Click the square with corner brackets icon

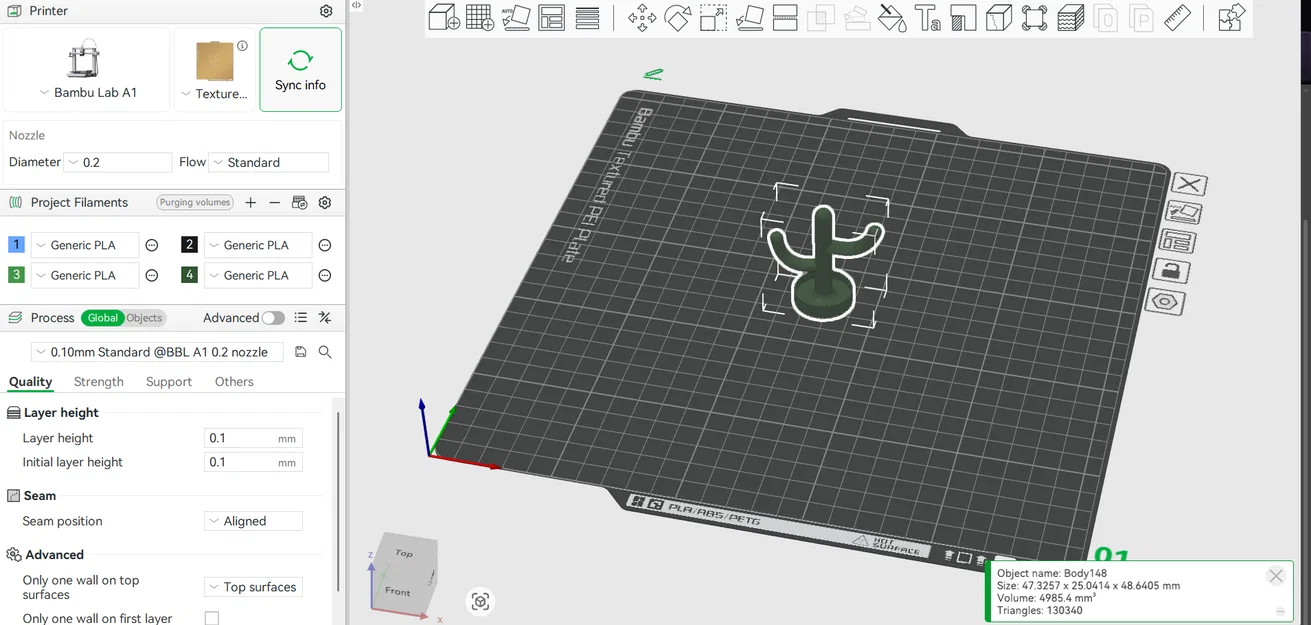pos(1034,18)
